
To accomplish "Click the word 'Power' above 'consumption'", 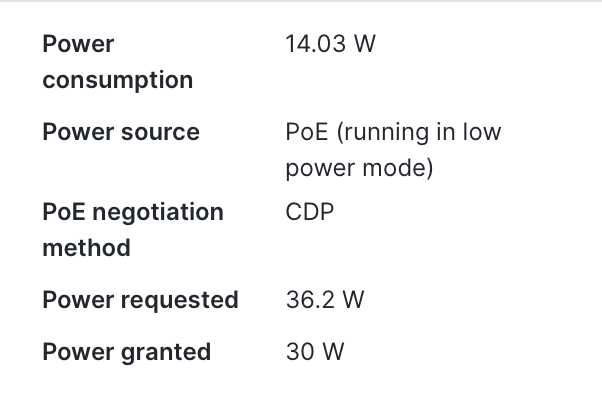I will (x=78, y=44).
